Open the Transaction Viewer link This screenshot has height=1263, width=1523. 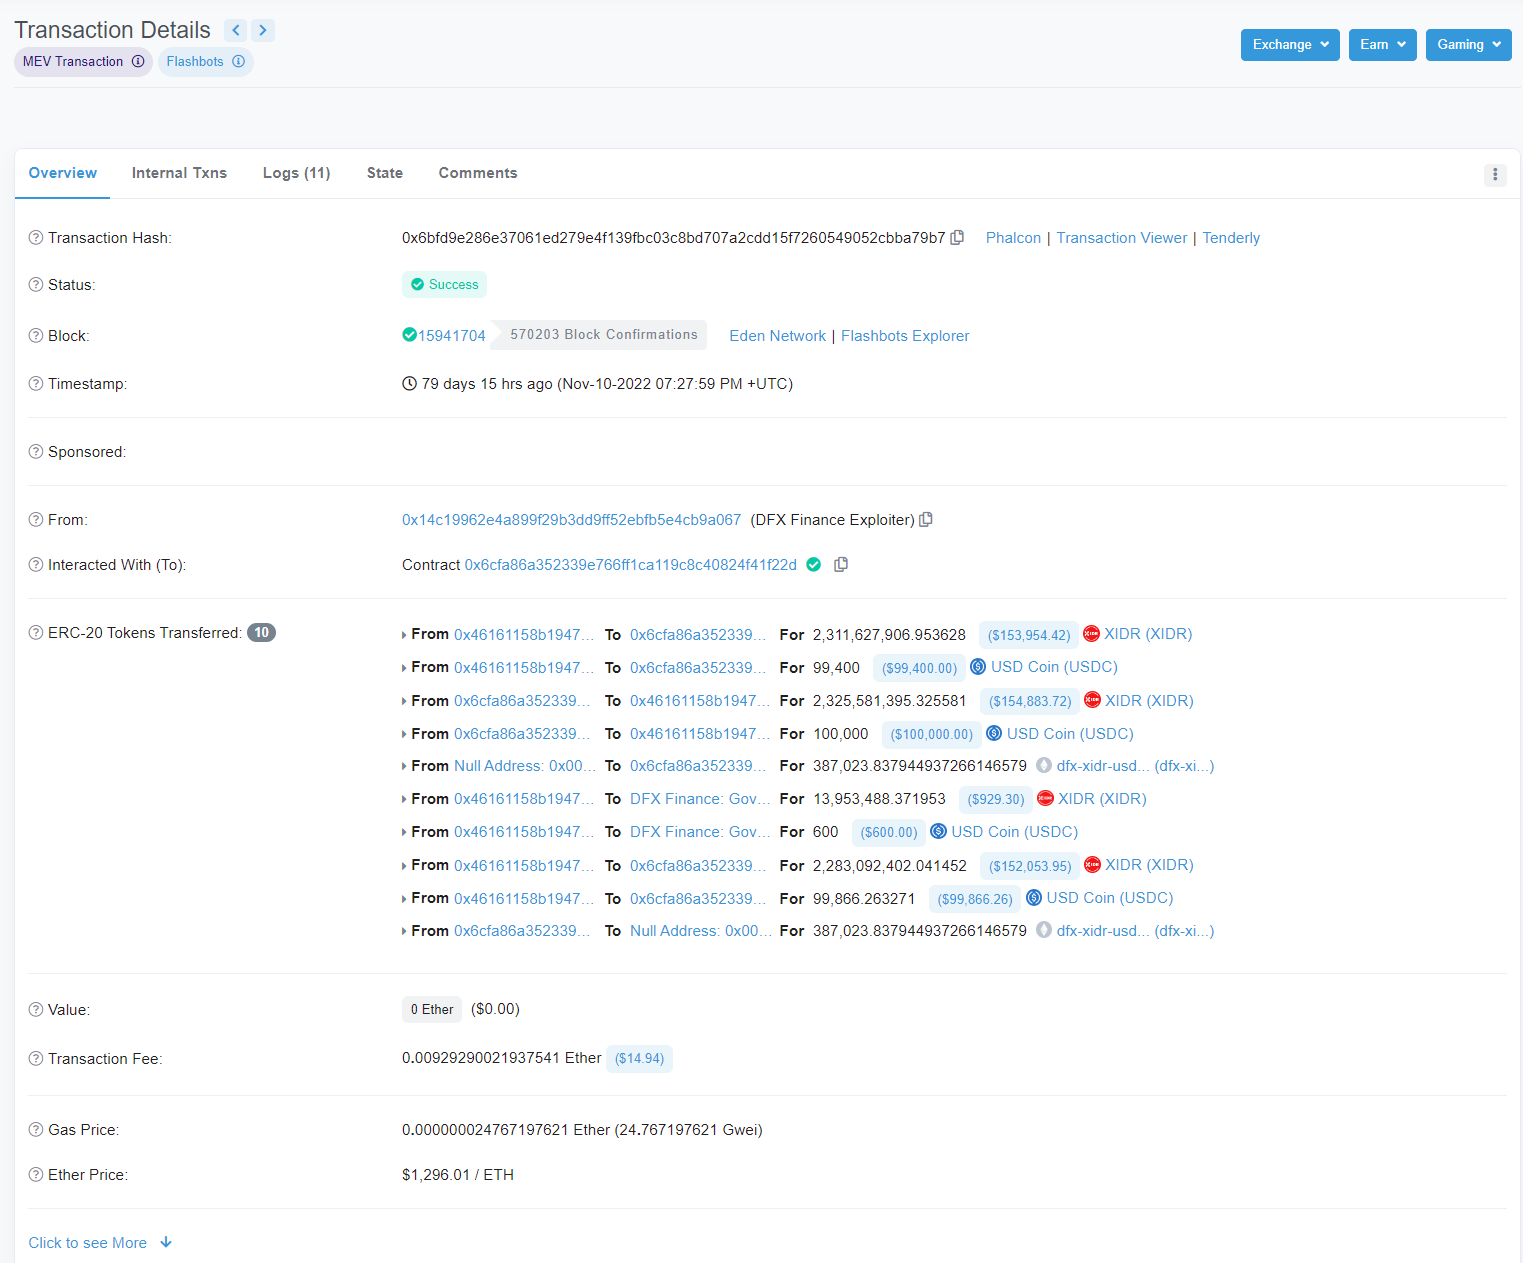1122,238
